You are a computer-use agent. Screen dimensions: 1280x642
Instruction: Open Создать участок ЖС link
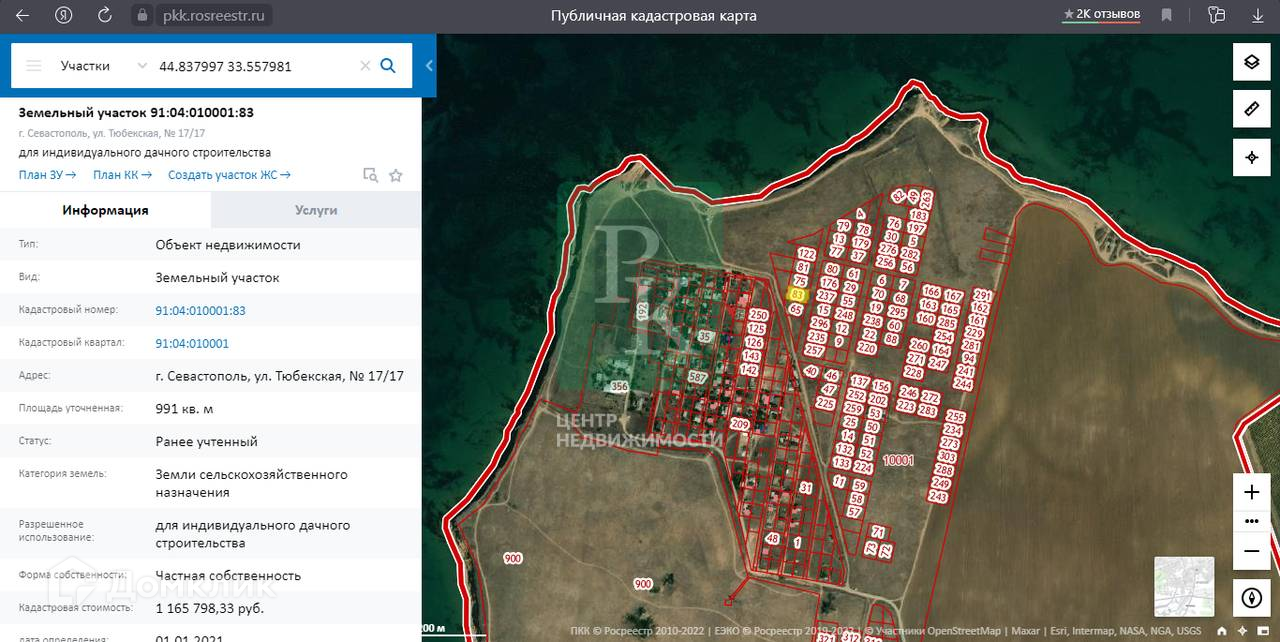coord(229,175)
